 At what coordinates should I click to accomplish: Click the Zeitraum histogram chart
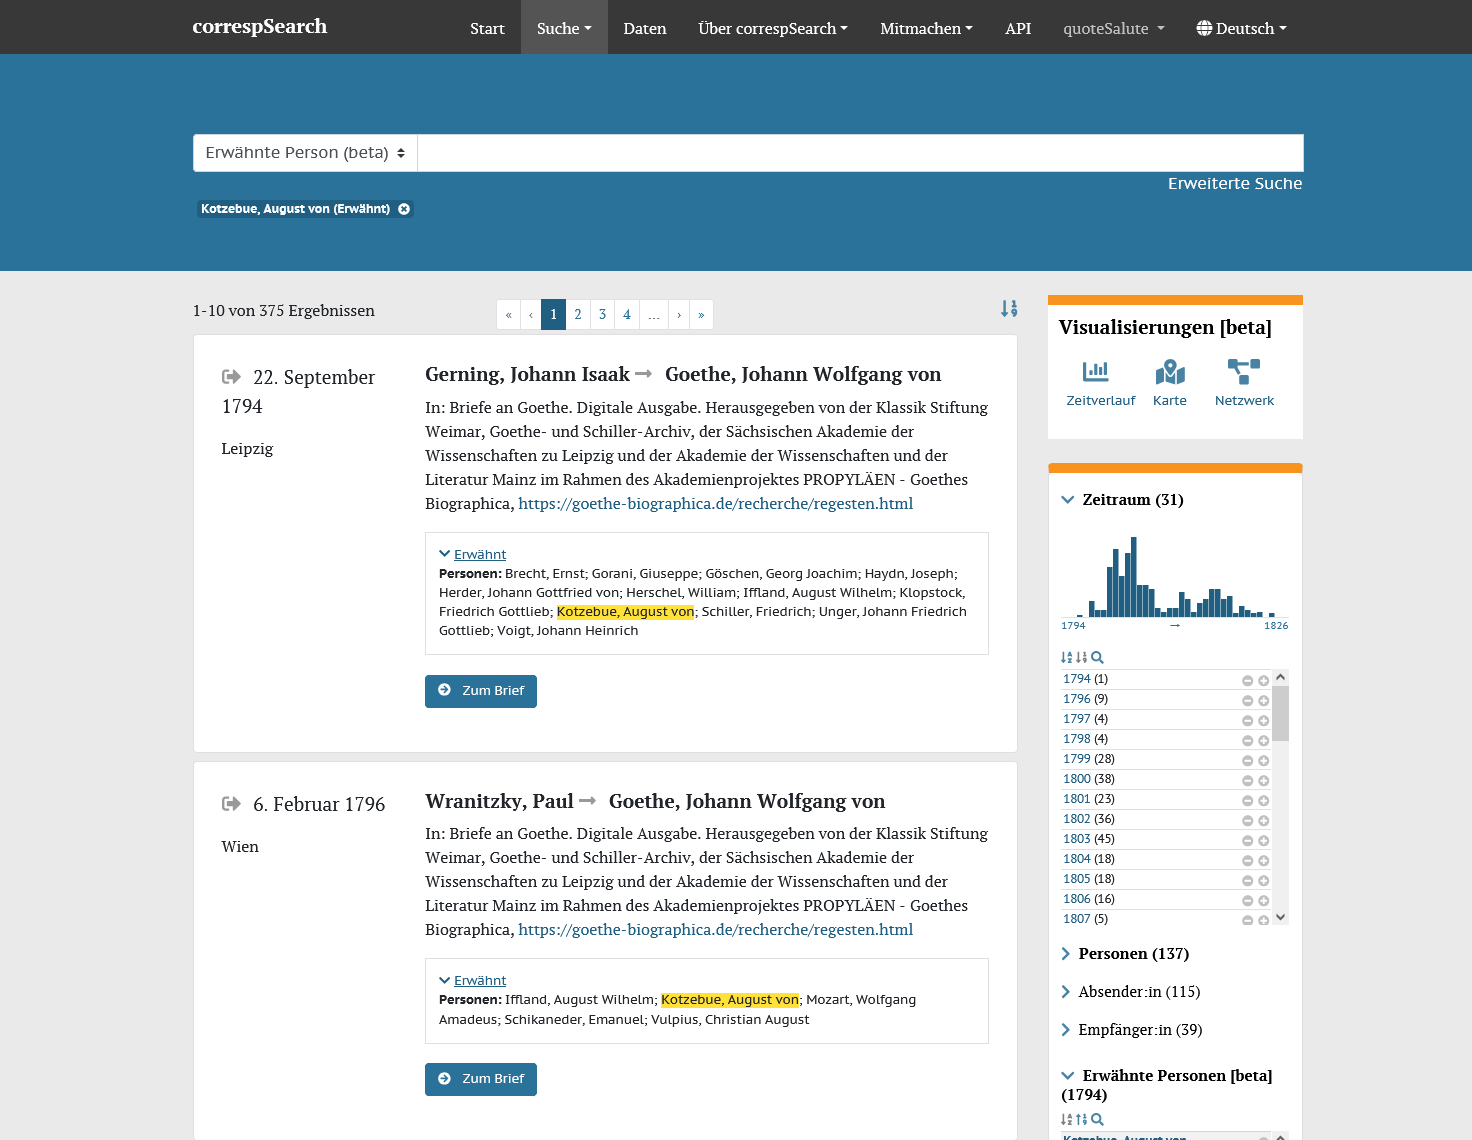[1175, 577]
